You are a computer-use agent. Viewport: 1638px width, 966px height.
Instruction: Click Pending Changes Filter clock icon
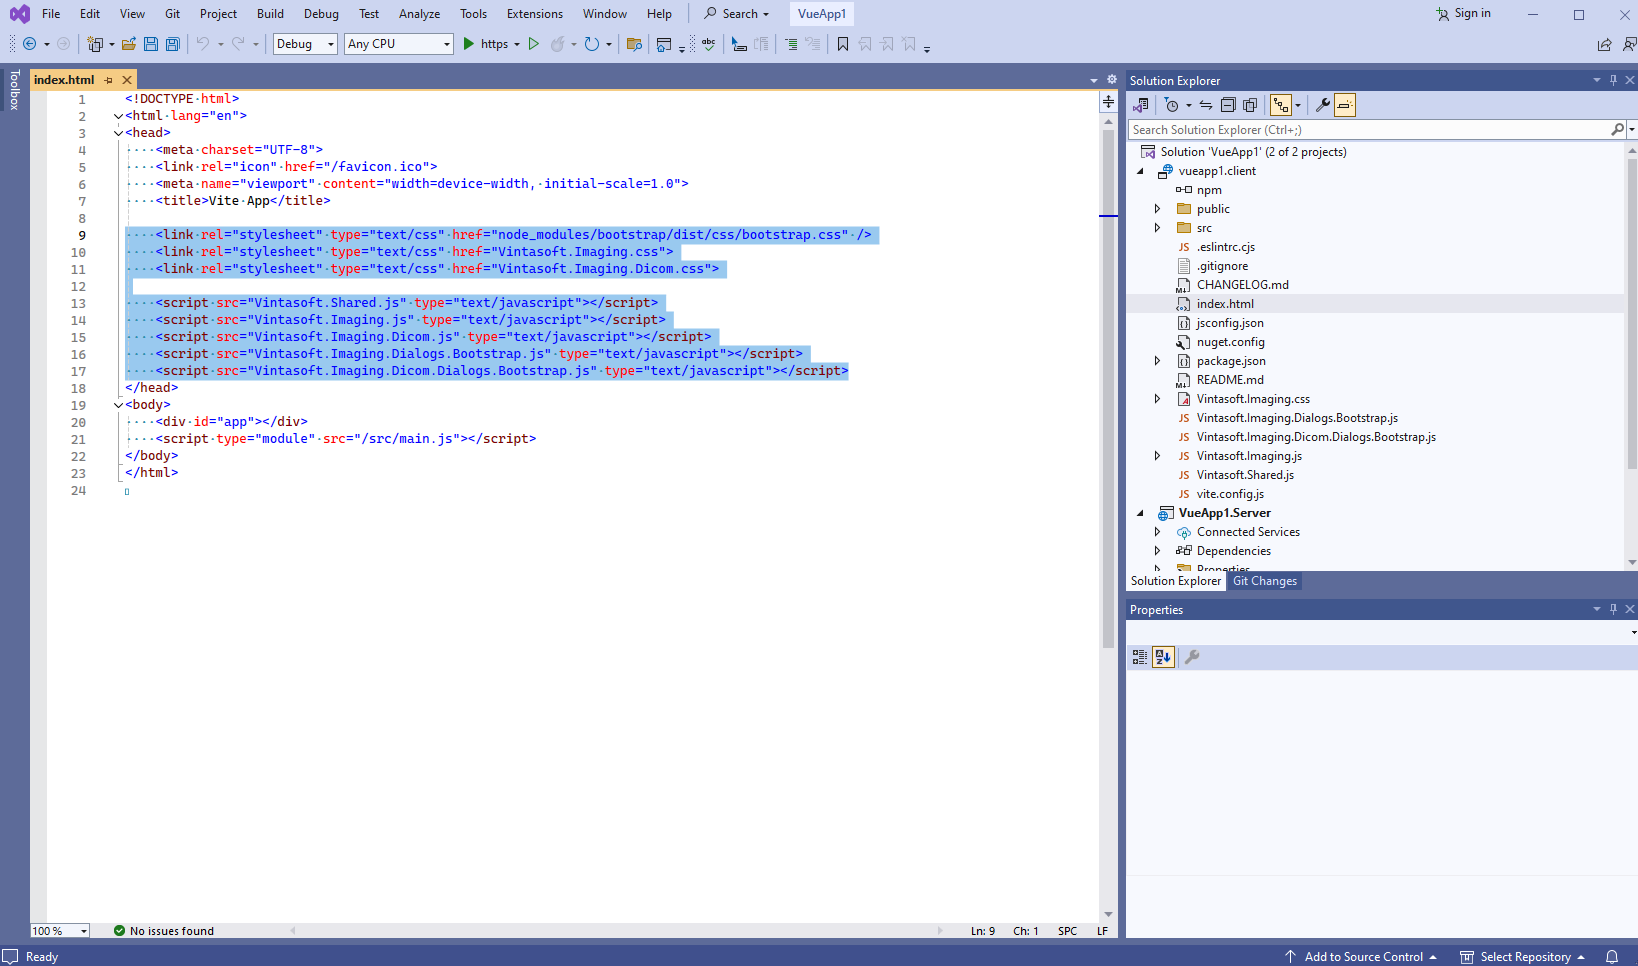[1172, 105]
